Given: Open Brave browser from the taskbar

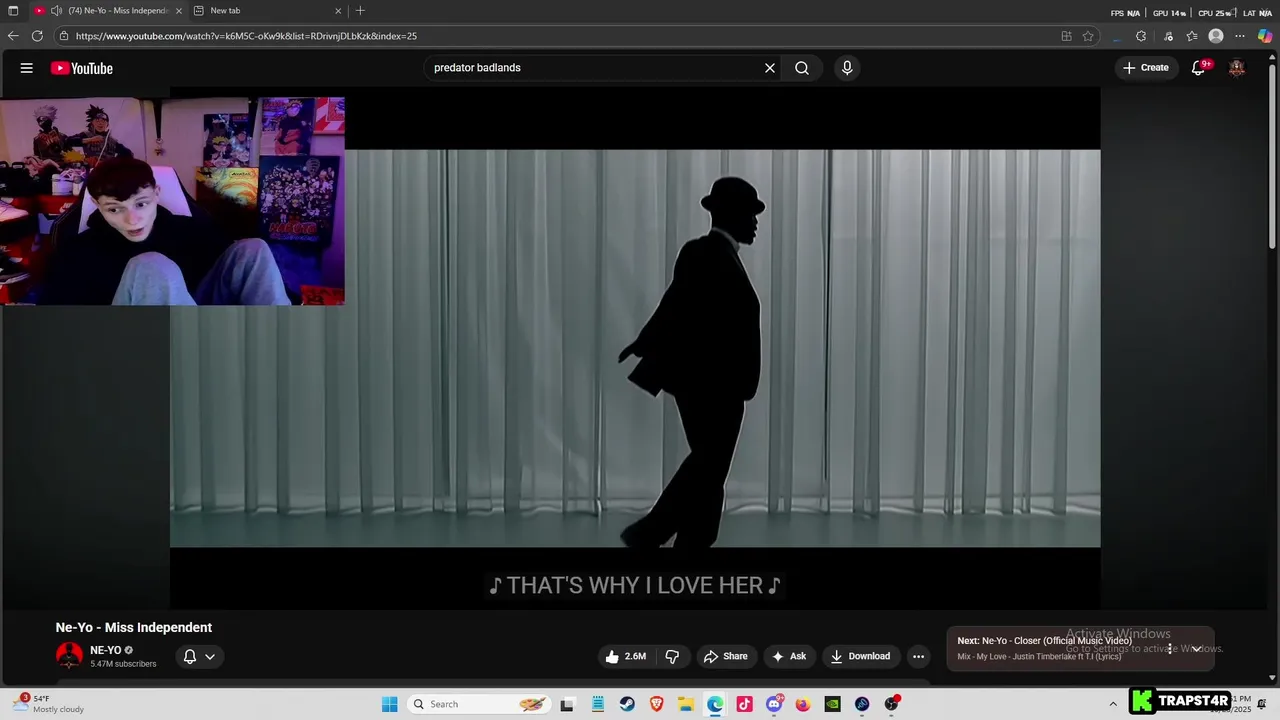Looking at the screenshot, I should [x=656, y=704].
